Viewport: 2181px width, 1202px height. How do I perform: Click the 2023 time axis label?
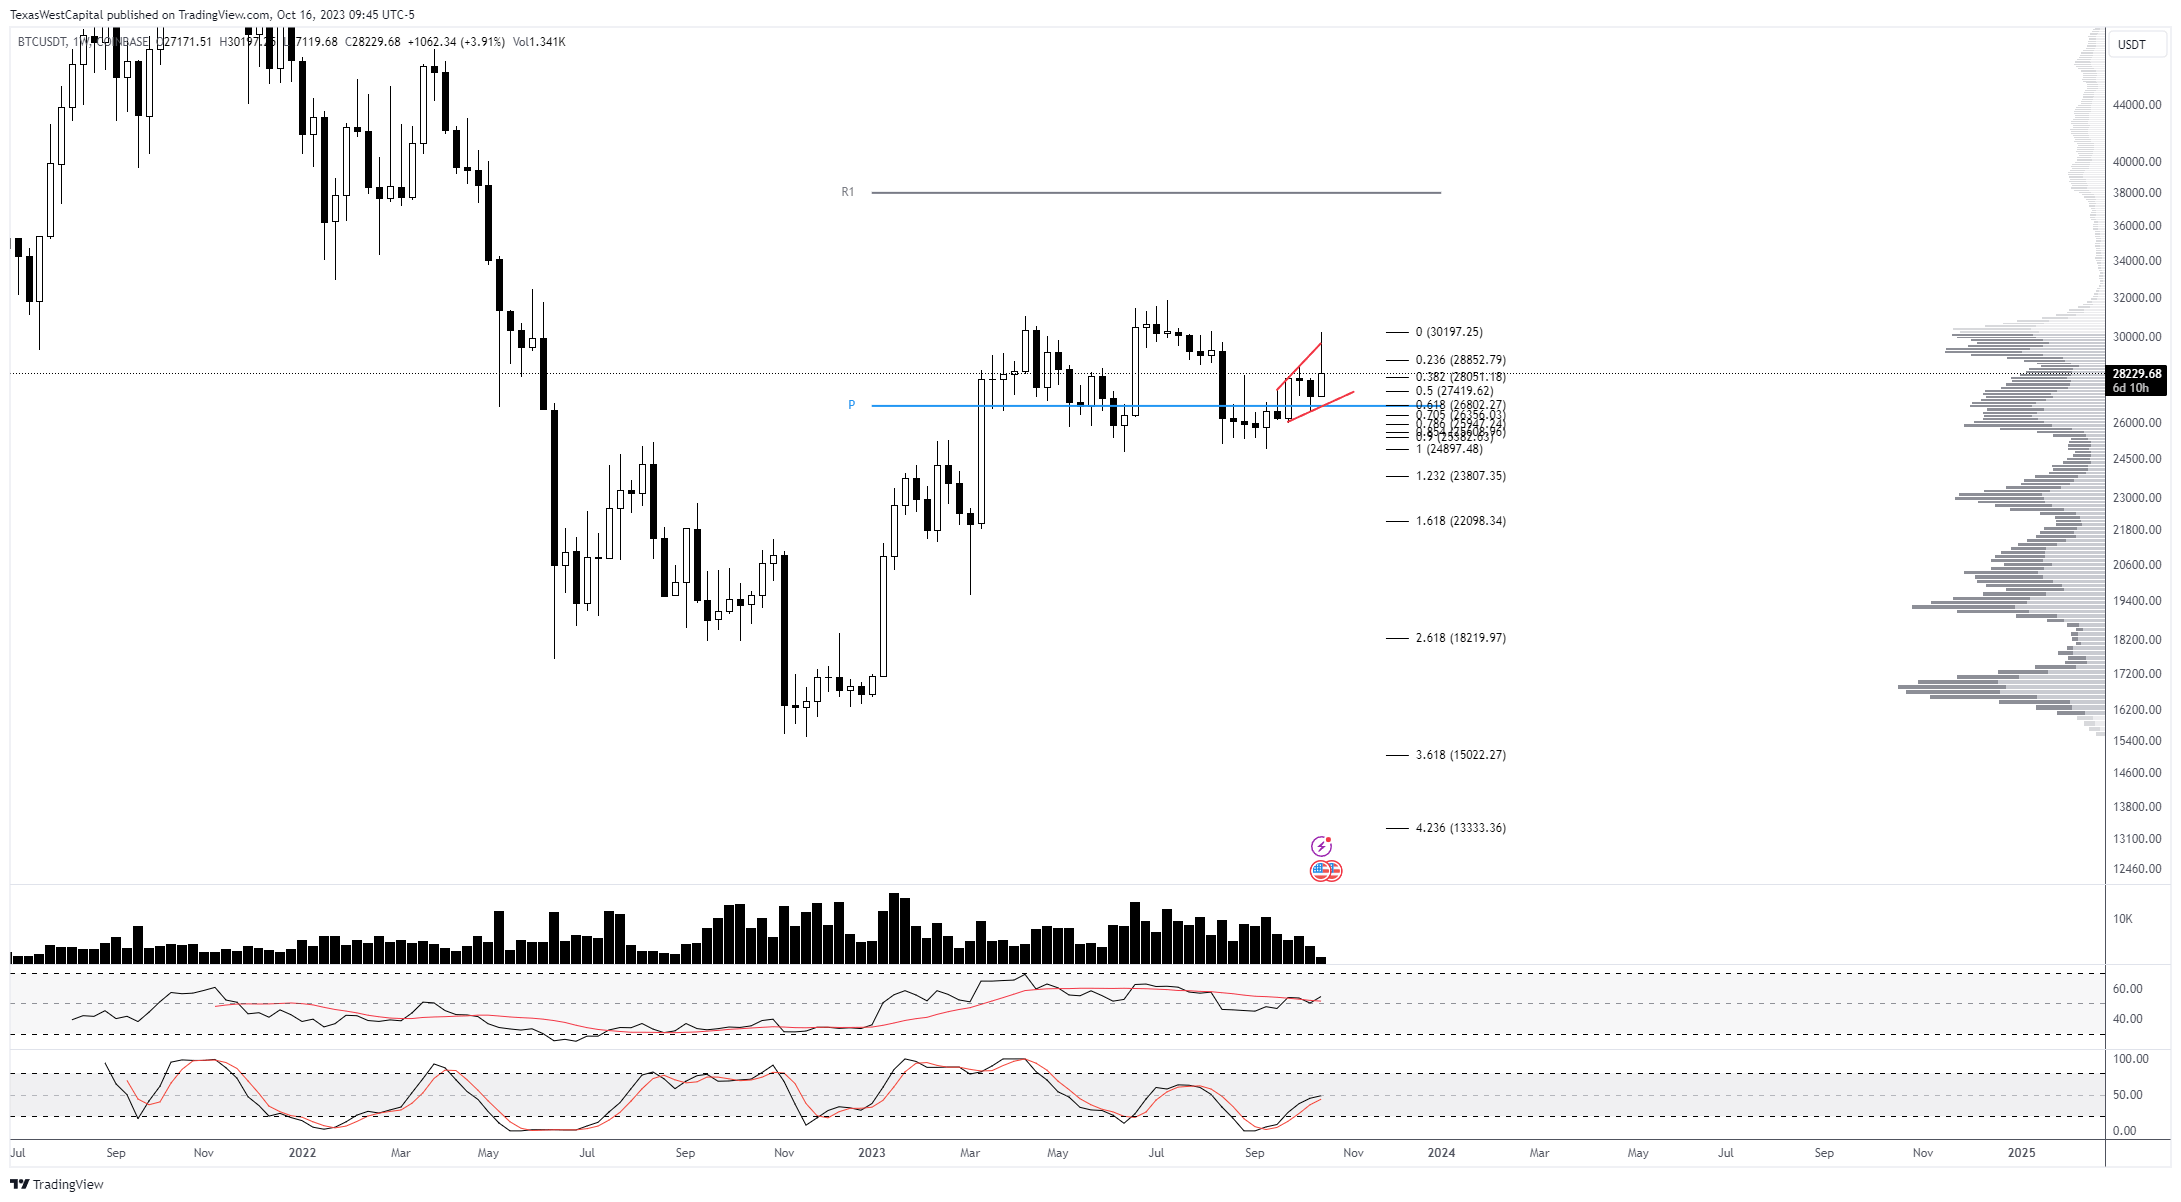click(871, 1153)
